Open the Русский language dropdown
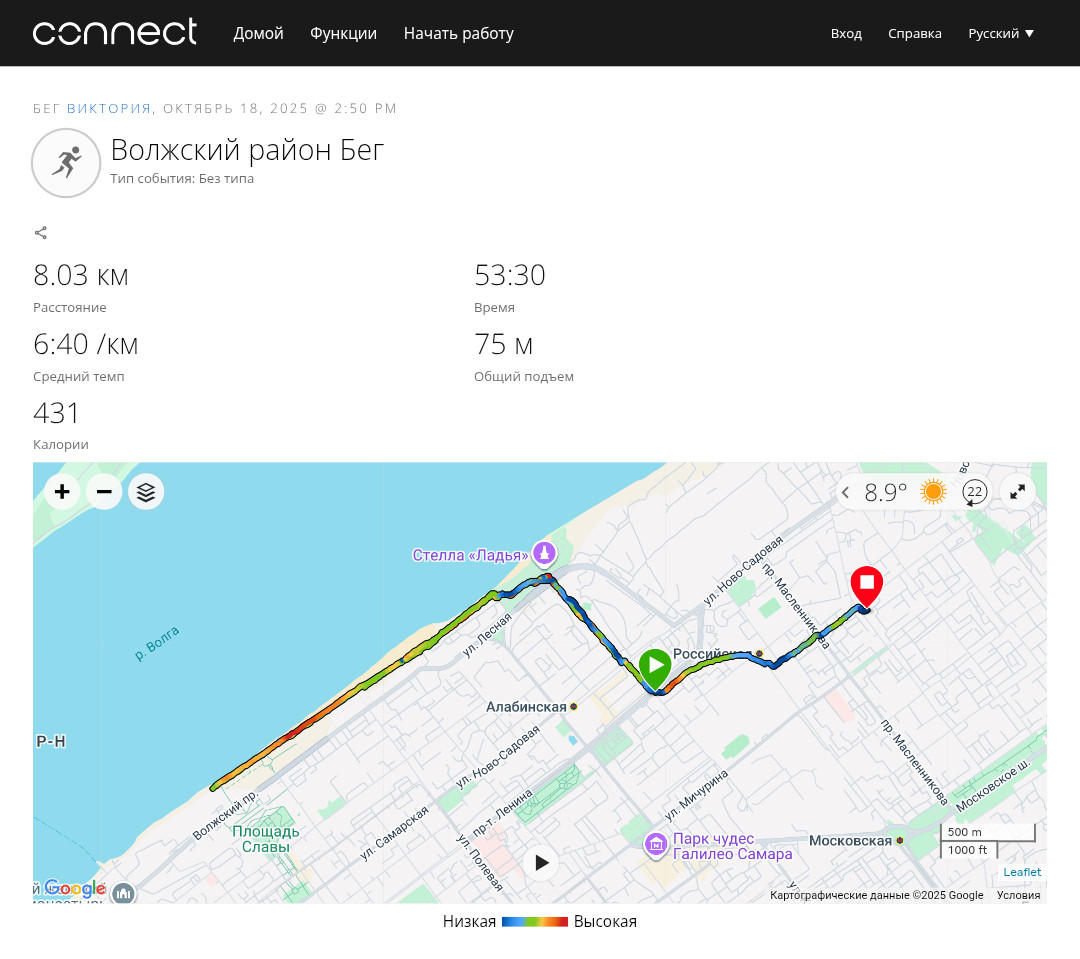This screenshot has width=1080, height=959. coord(1001,33)
